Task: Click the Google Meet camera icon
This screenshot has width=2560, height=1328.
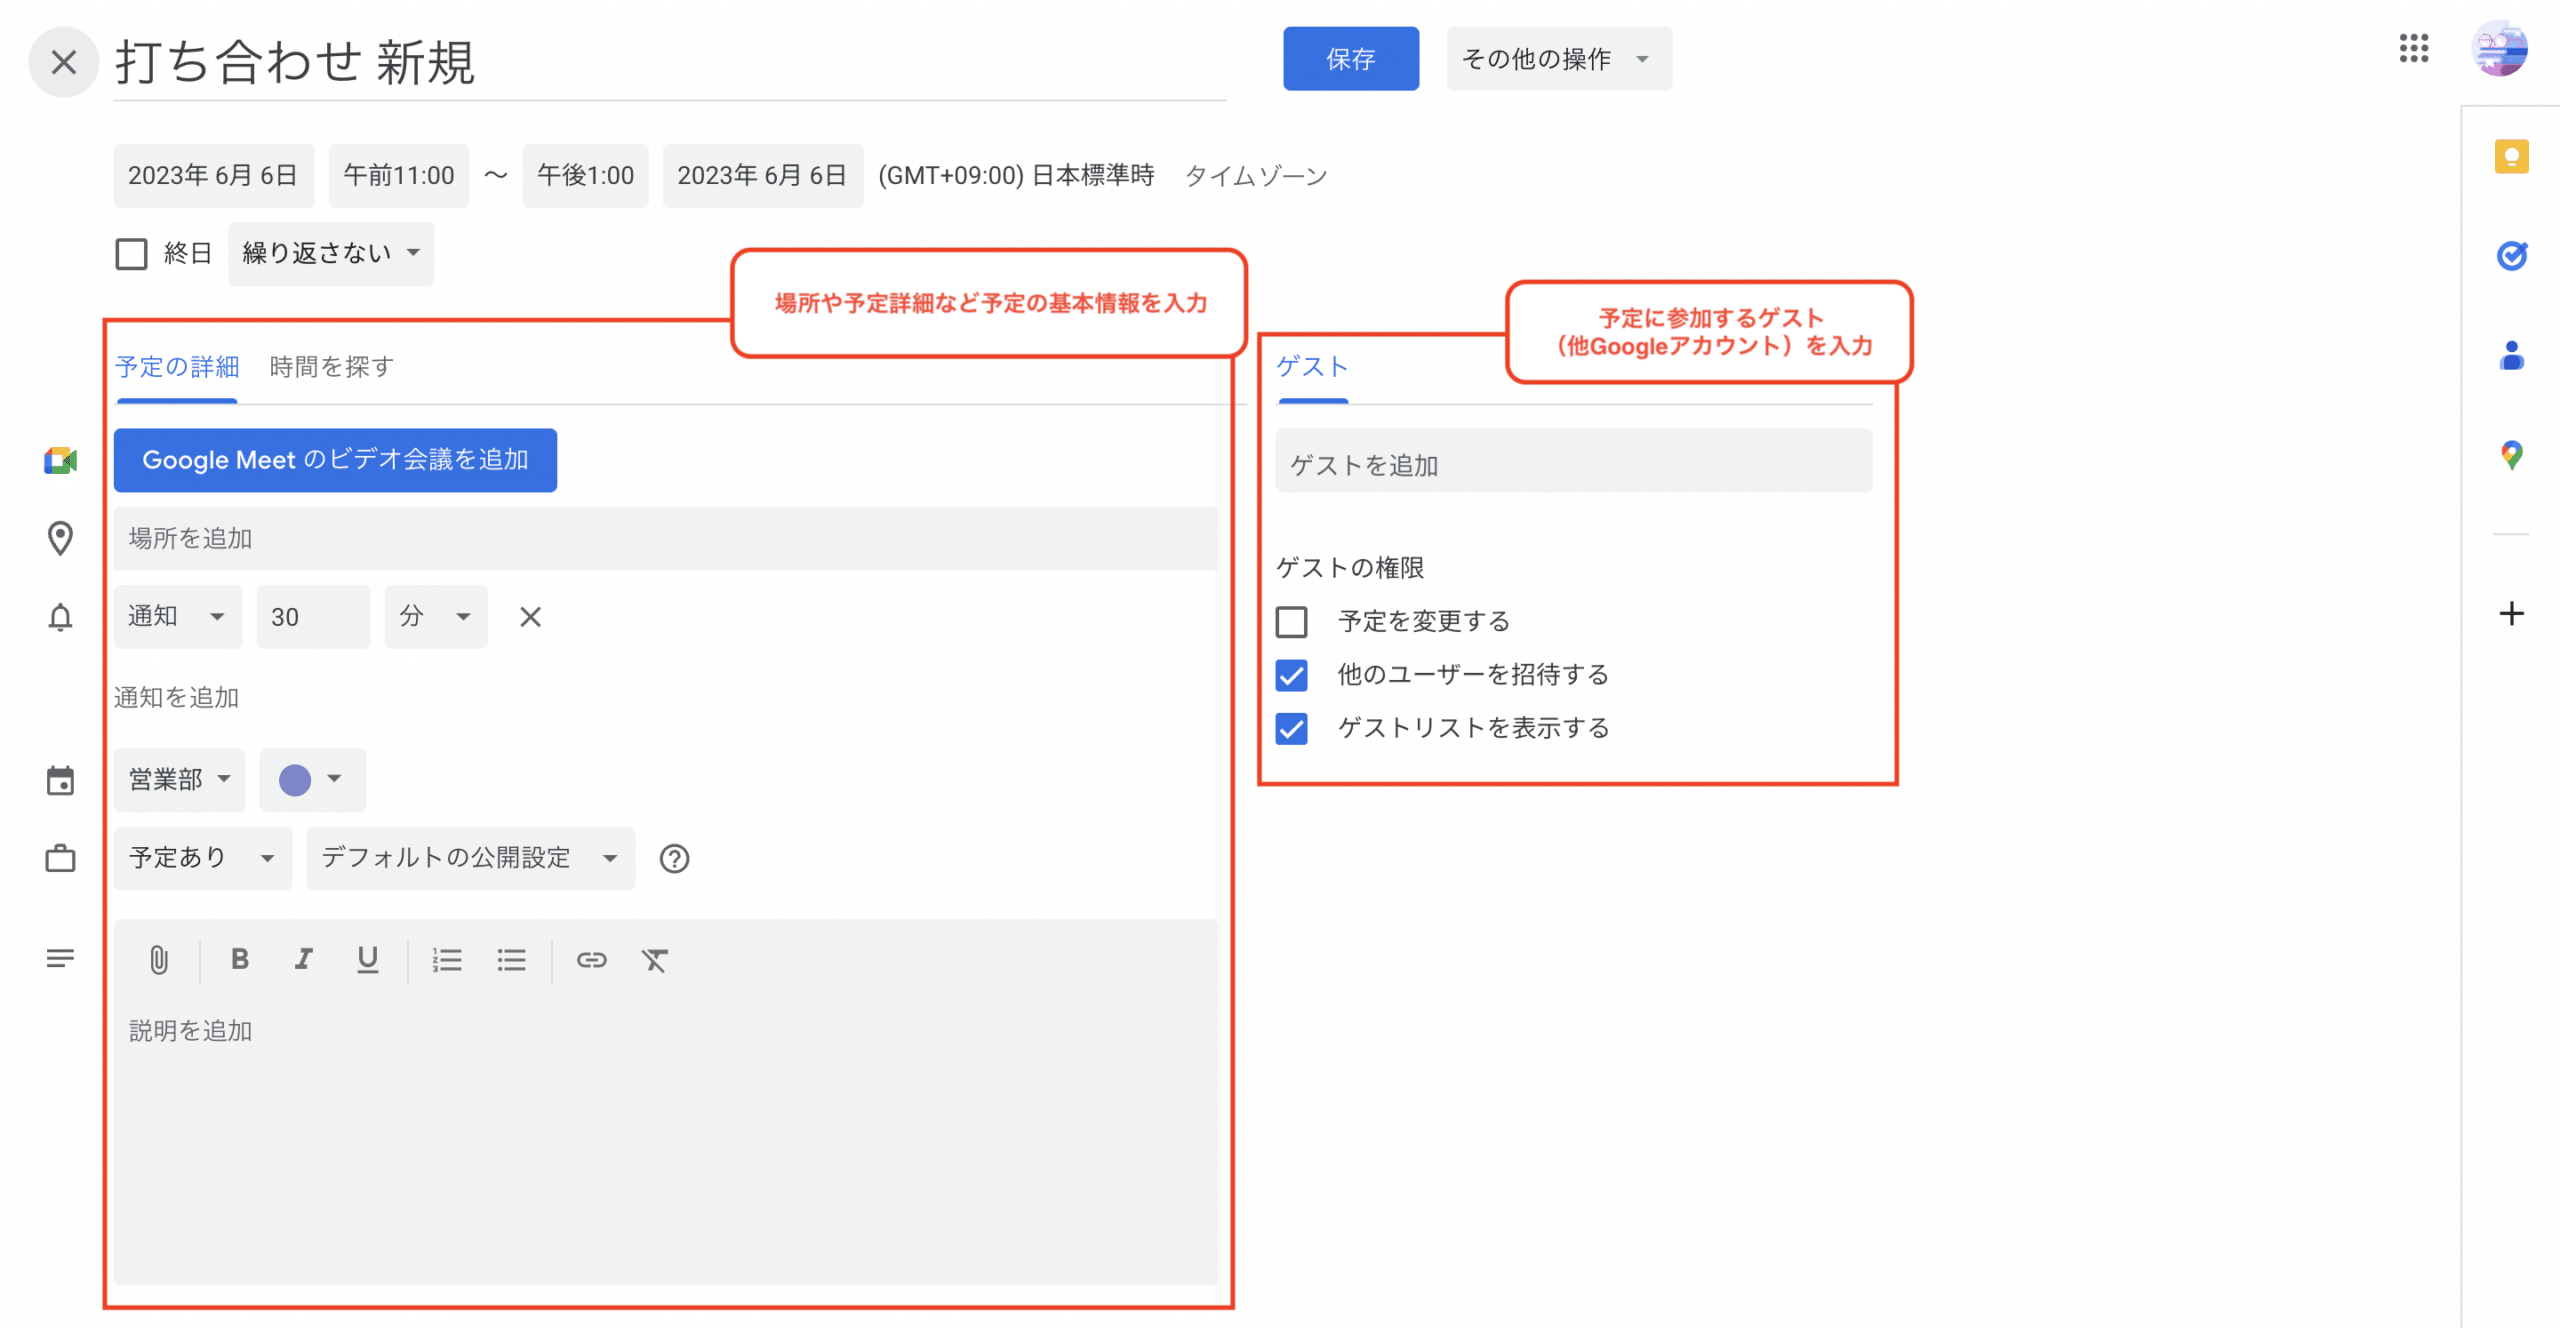Action: coord(60,461)
